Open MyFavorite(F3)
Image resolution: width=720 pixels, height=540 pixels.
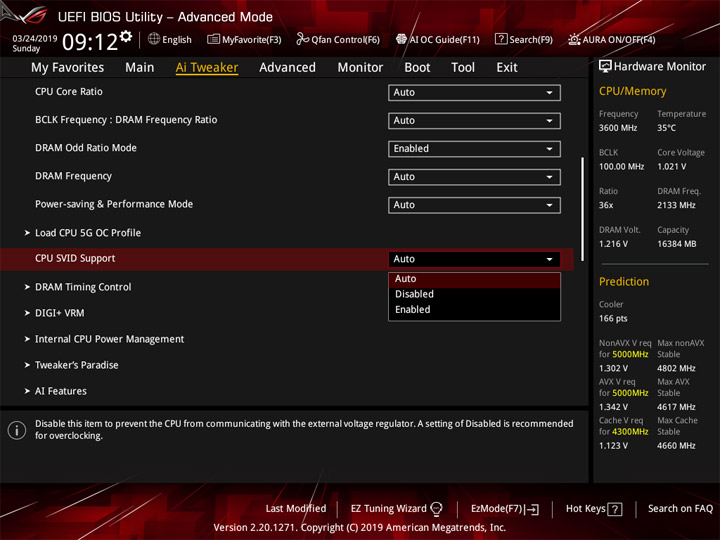click(244, 39)
